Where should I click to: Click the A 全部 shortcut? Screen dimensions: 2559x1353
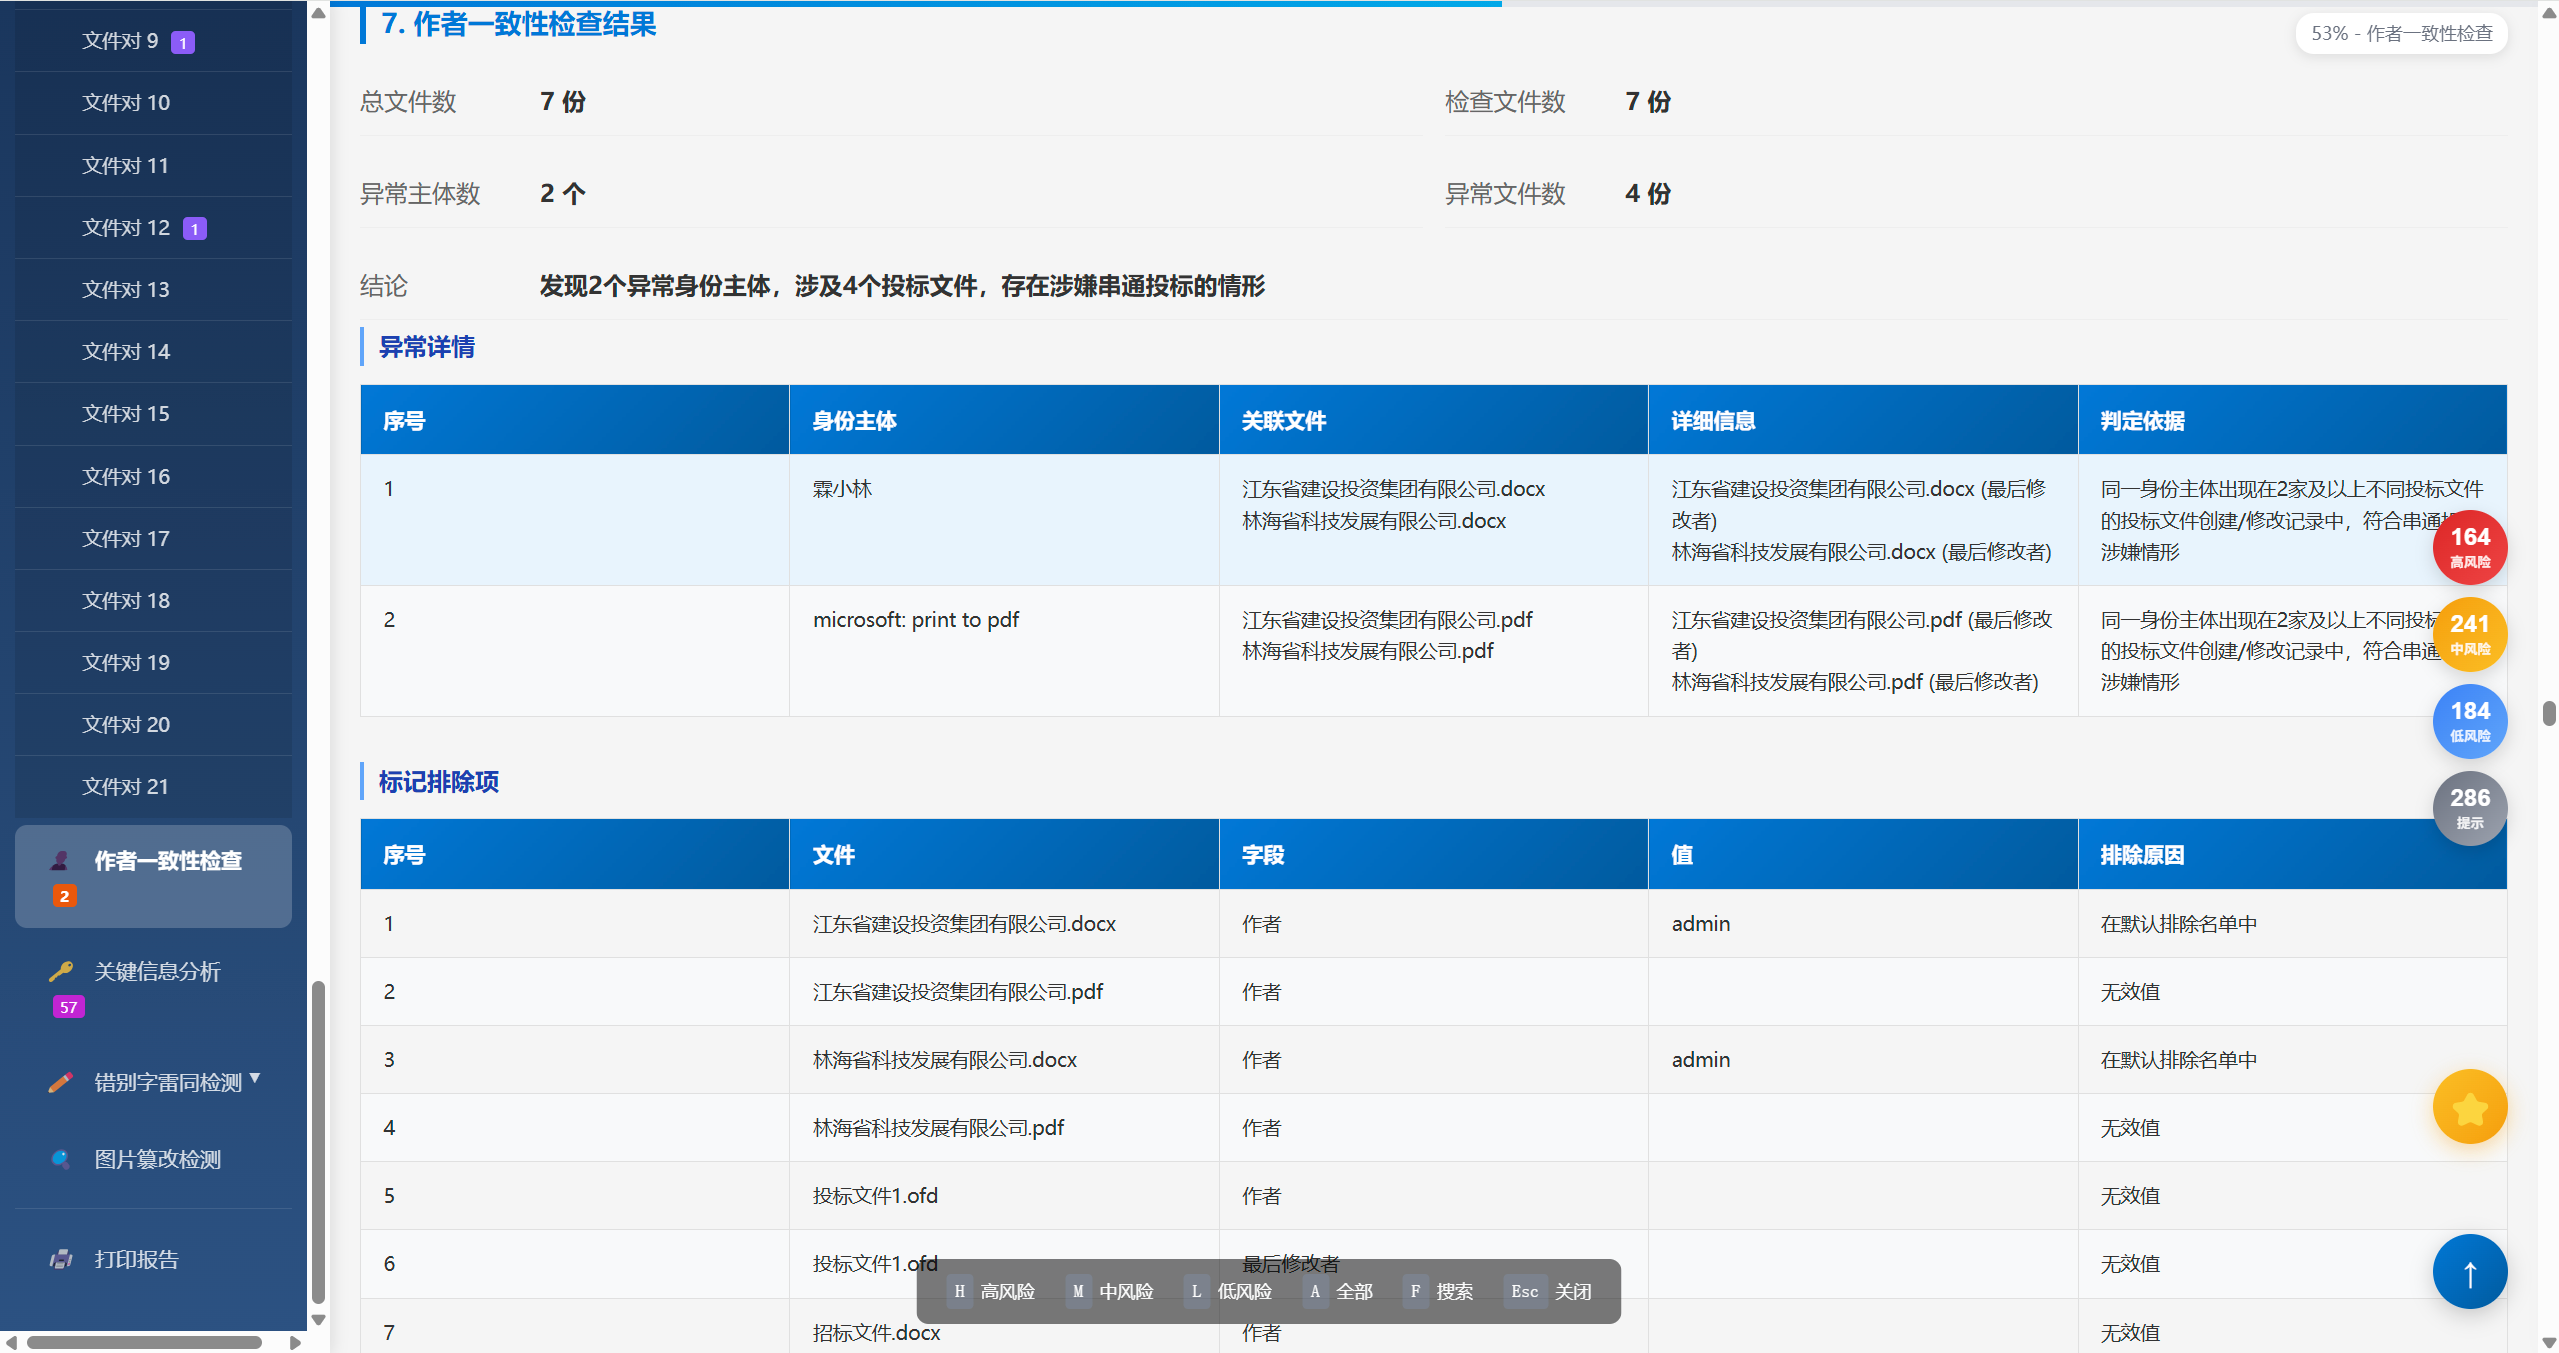(1338, 1291)
